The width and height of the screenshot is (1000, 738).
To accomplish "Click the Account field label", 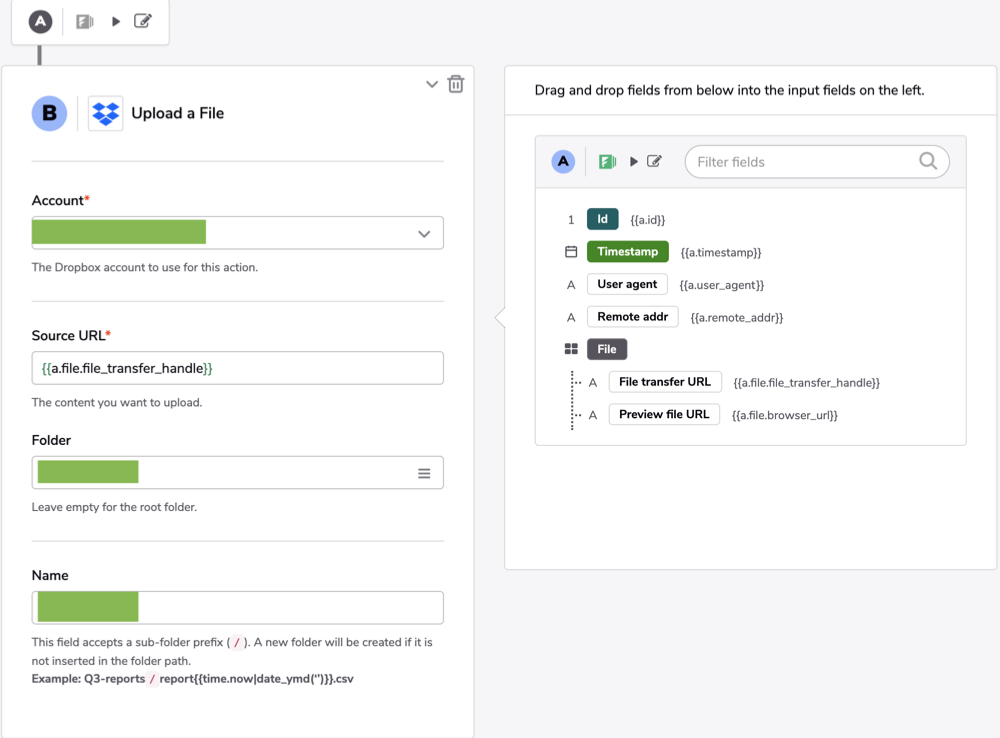I will click(61, 200).
